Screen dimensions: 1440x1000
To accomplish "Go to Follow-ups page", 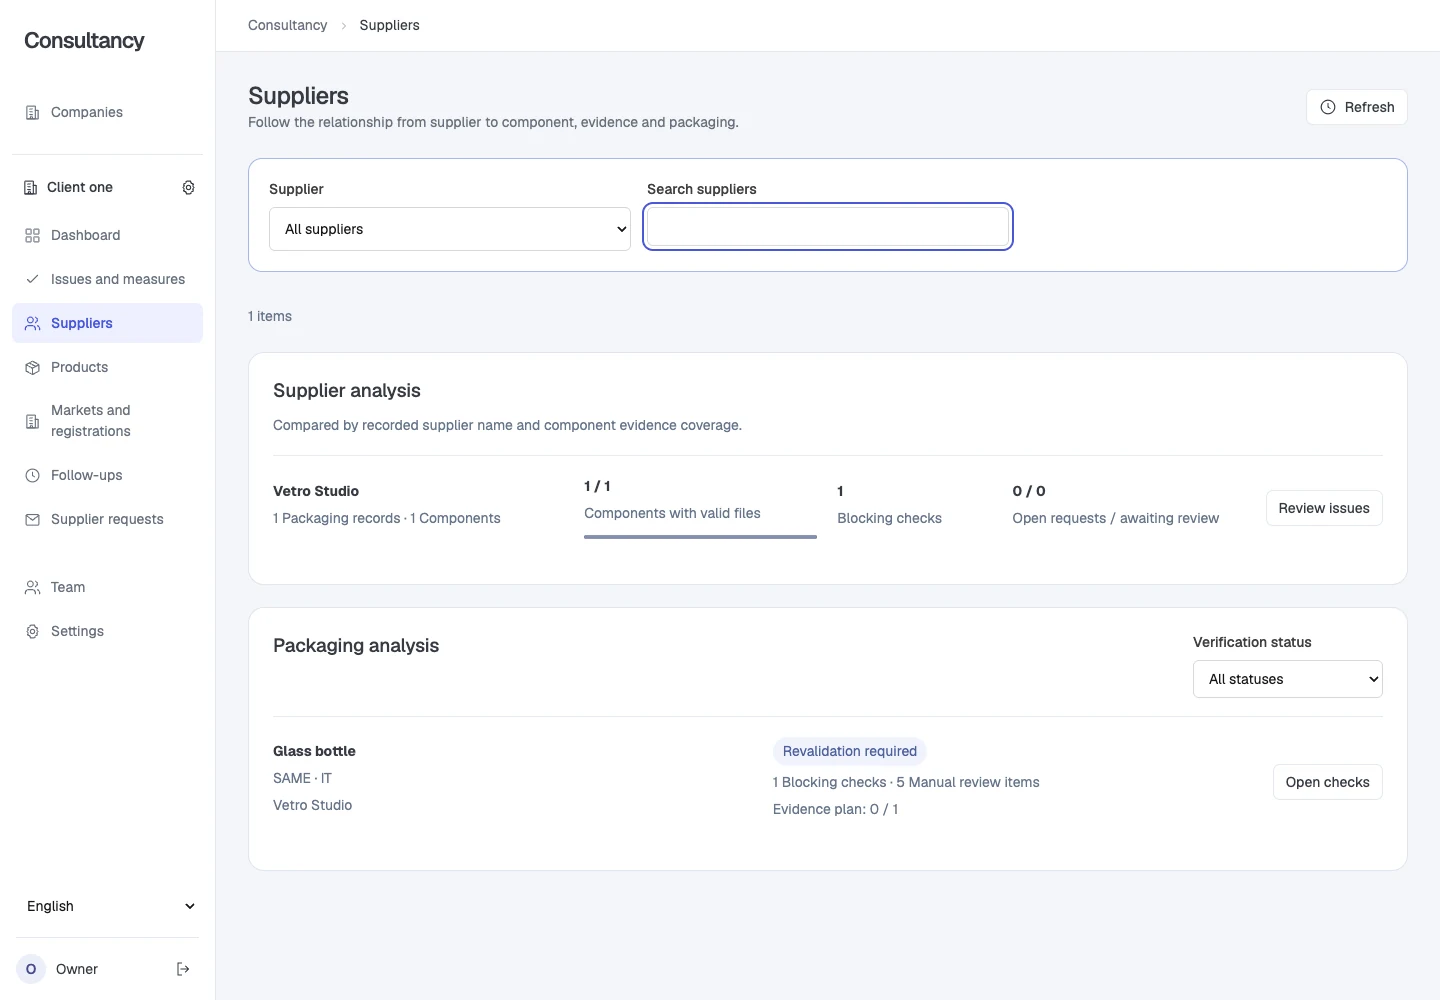I will click(108, 476).
